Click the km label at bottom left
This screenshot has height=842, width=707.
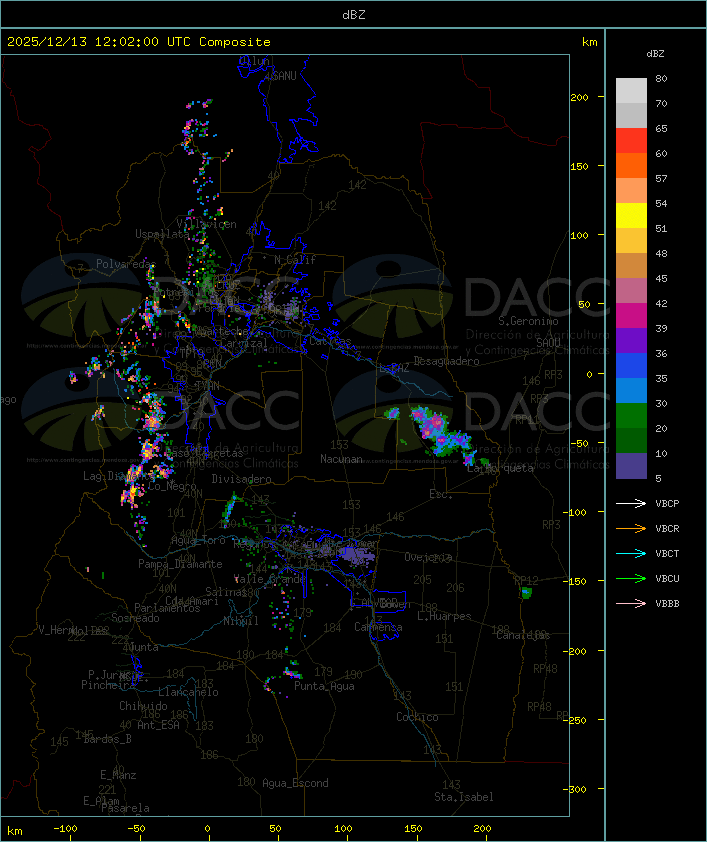pyautogui.click(x=14, y=831)
